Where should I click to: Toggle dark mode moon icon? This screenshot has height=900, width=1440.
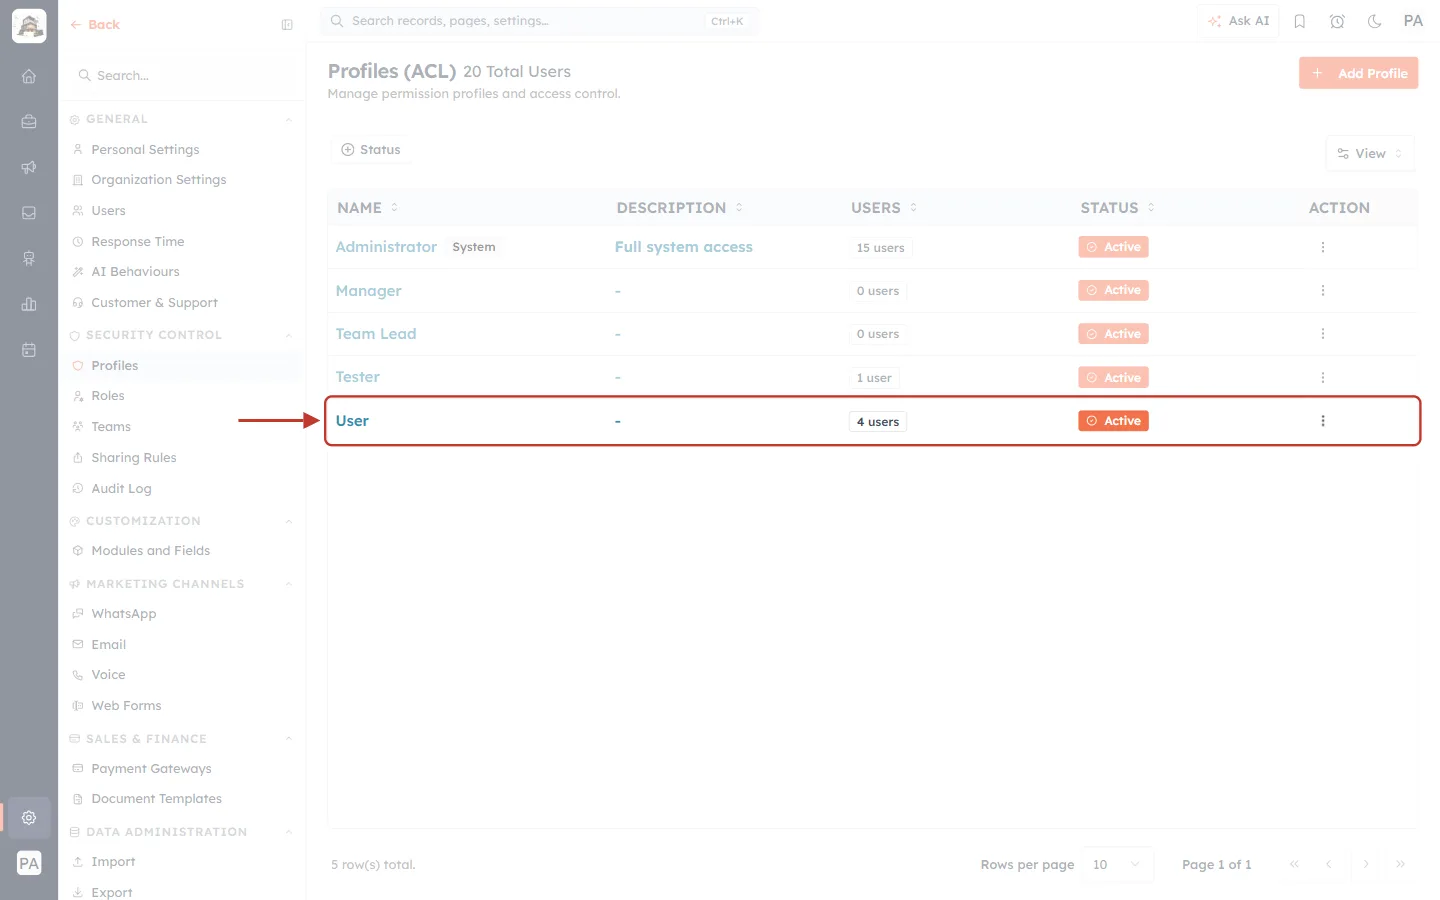[1375, 21]
